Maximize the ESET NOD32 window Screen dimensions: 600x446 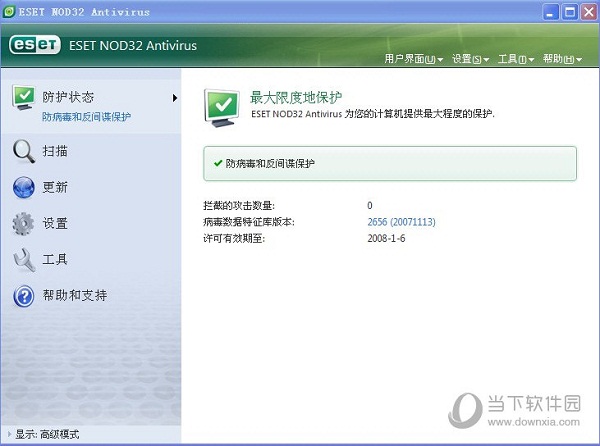click(x=570, y=13)
